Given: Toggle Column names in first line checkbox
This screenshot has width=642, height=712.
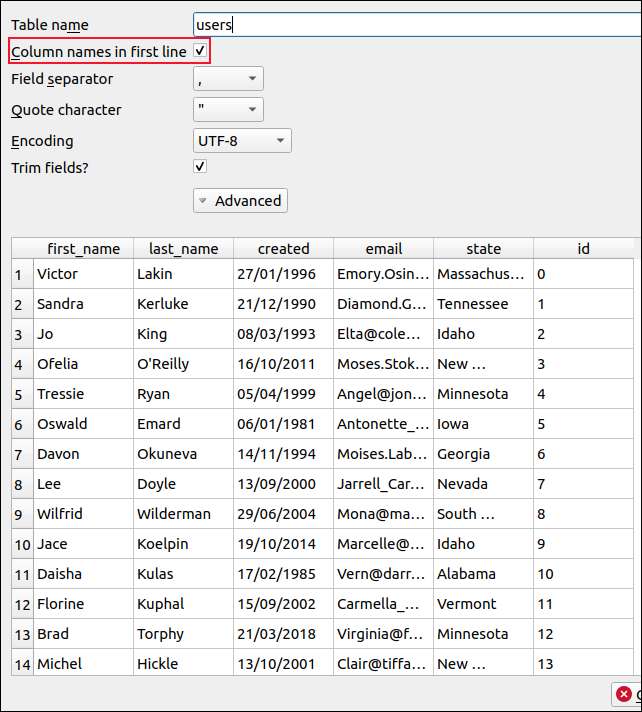Looking at the screenshot, I should (200, 50).
